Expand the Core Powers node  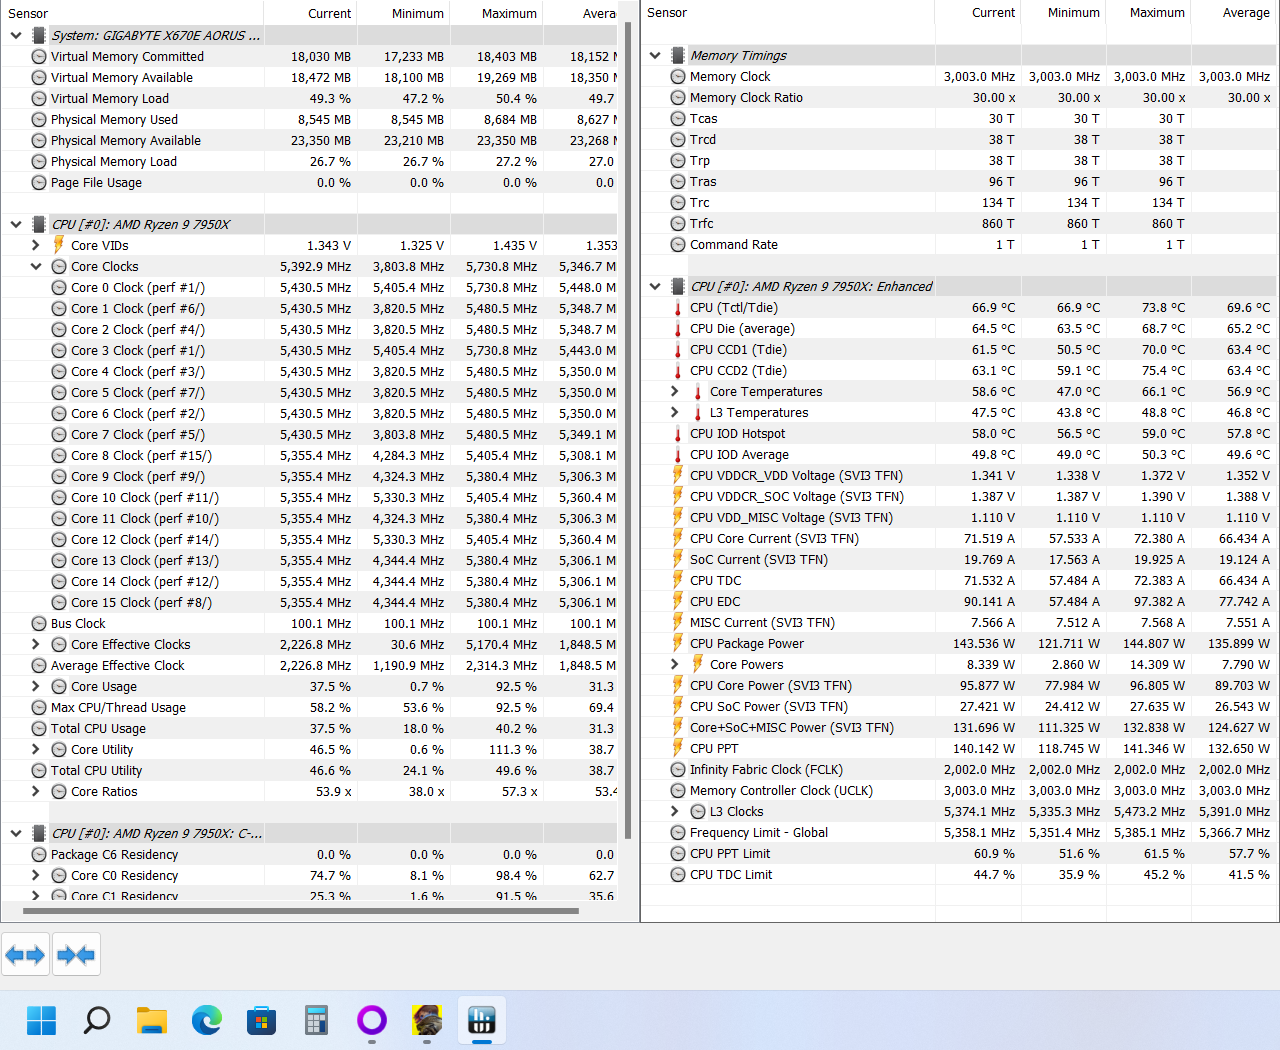[675, 665]
